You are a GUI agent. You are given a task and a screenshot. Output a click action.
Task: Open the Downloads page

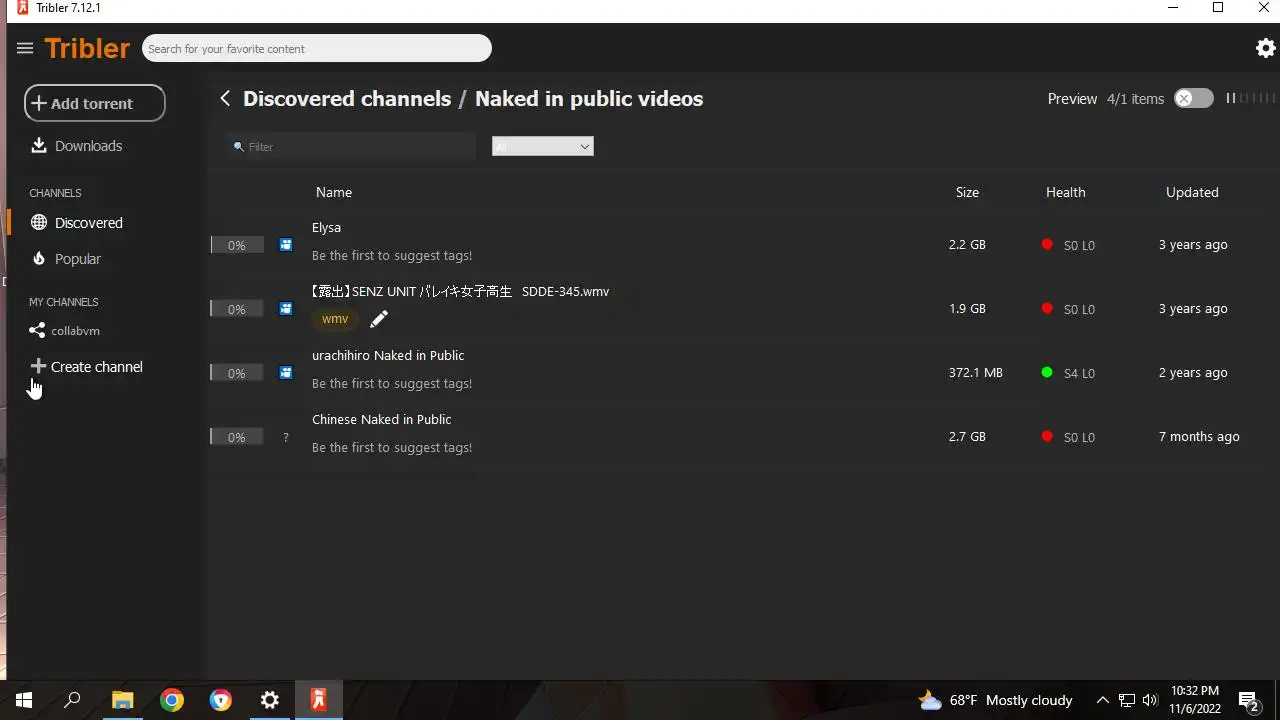77,146
